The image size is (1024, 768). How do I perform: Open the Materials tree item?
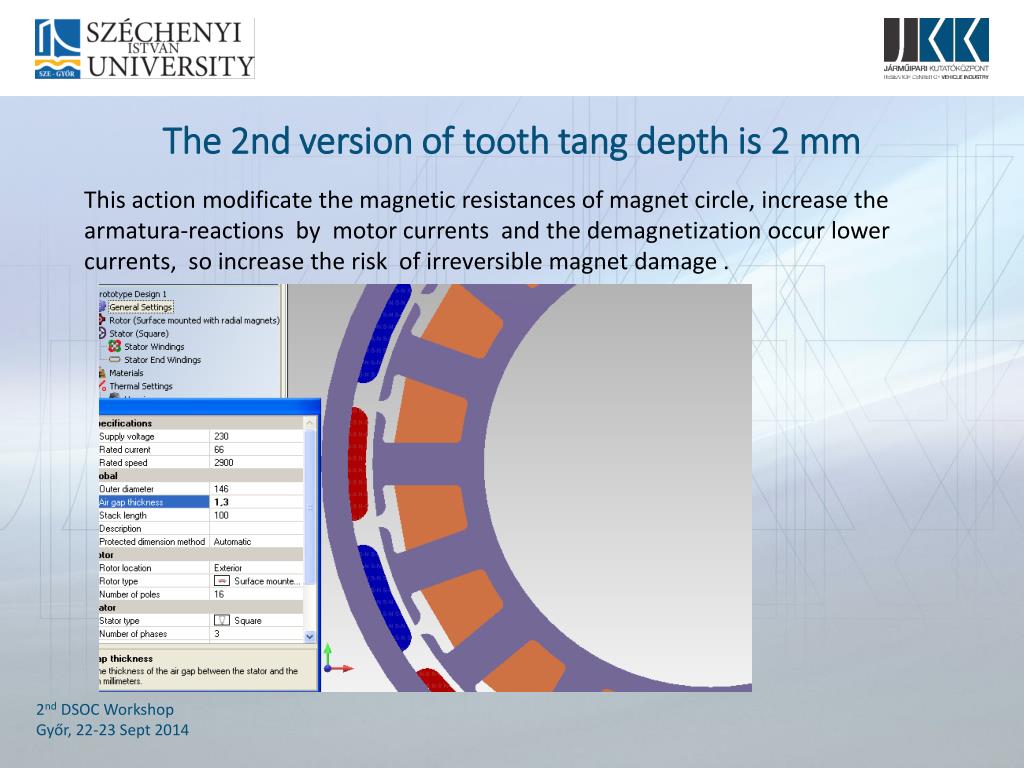pos(126,373)
